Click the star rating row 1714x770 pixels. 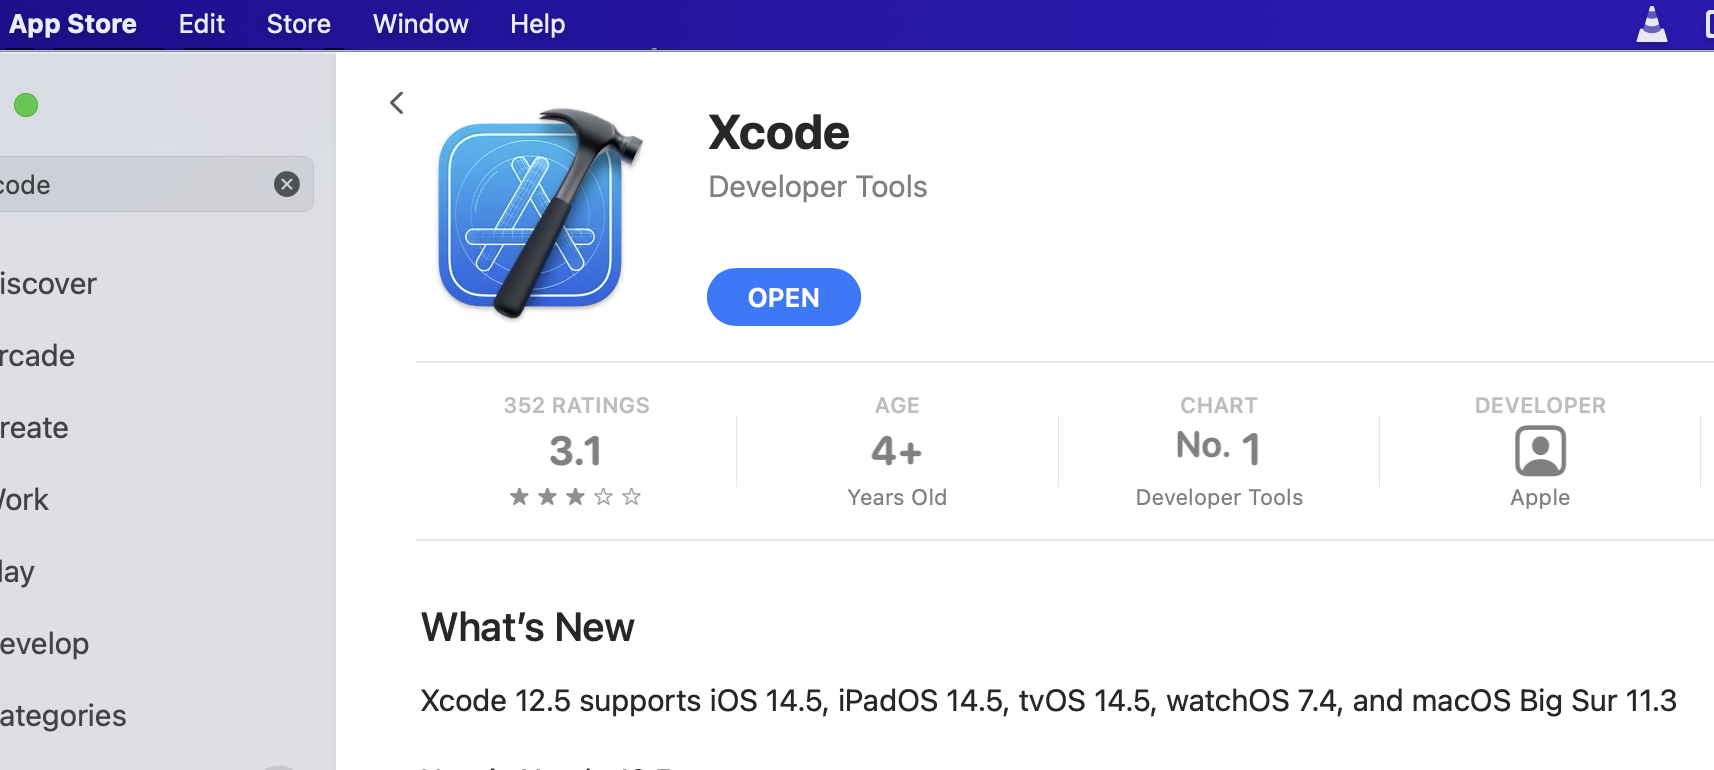tap(575, 497)
